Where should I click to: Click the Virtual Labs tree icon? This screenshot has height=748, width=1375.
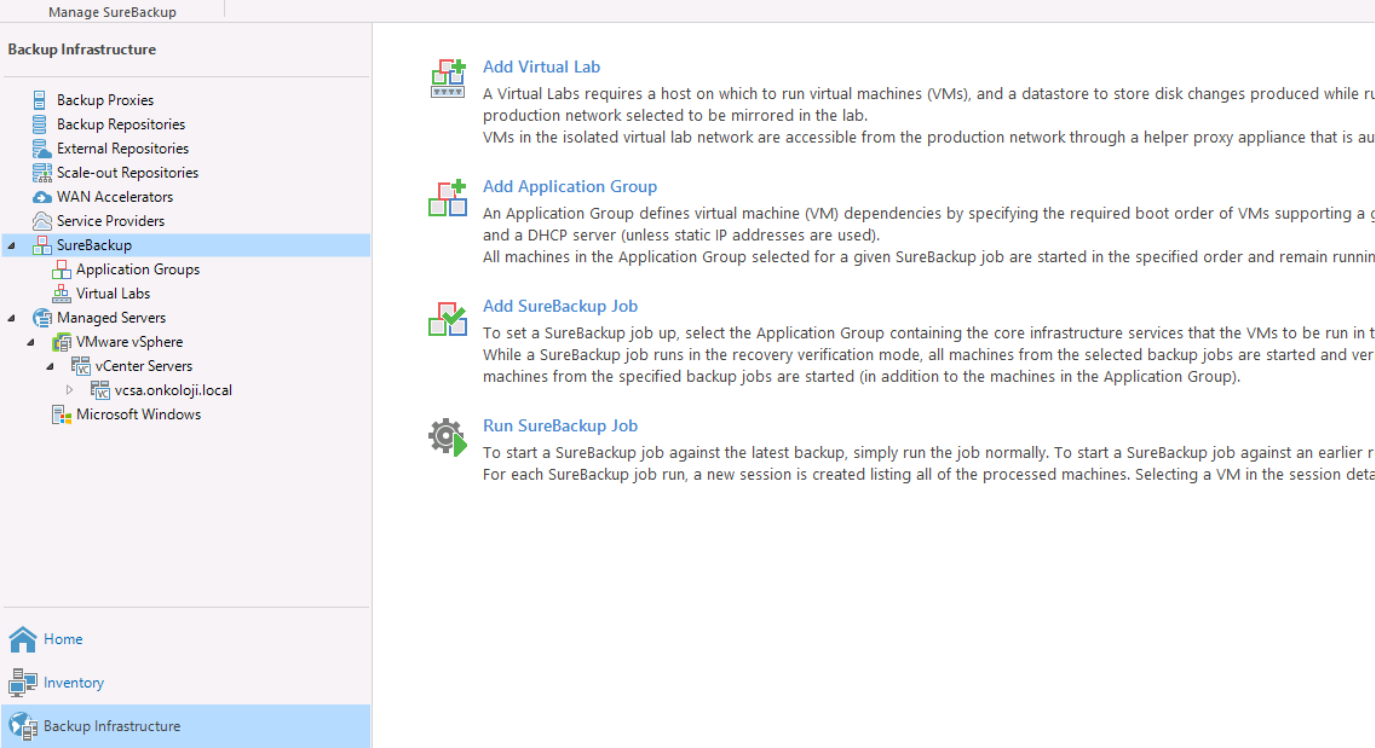coord(61,293)
